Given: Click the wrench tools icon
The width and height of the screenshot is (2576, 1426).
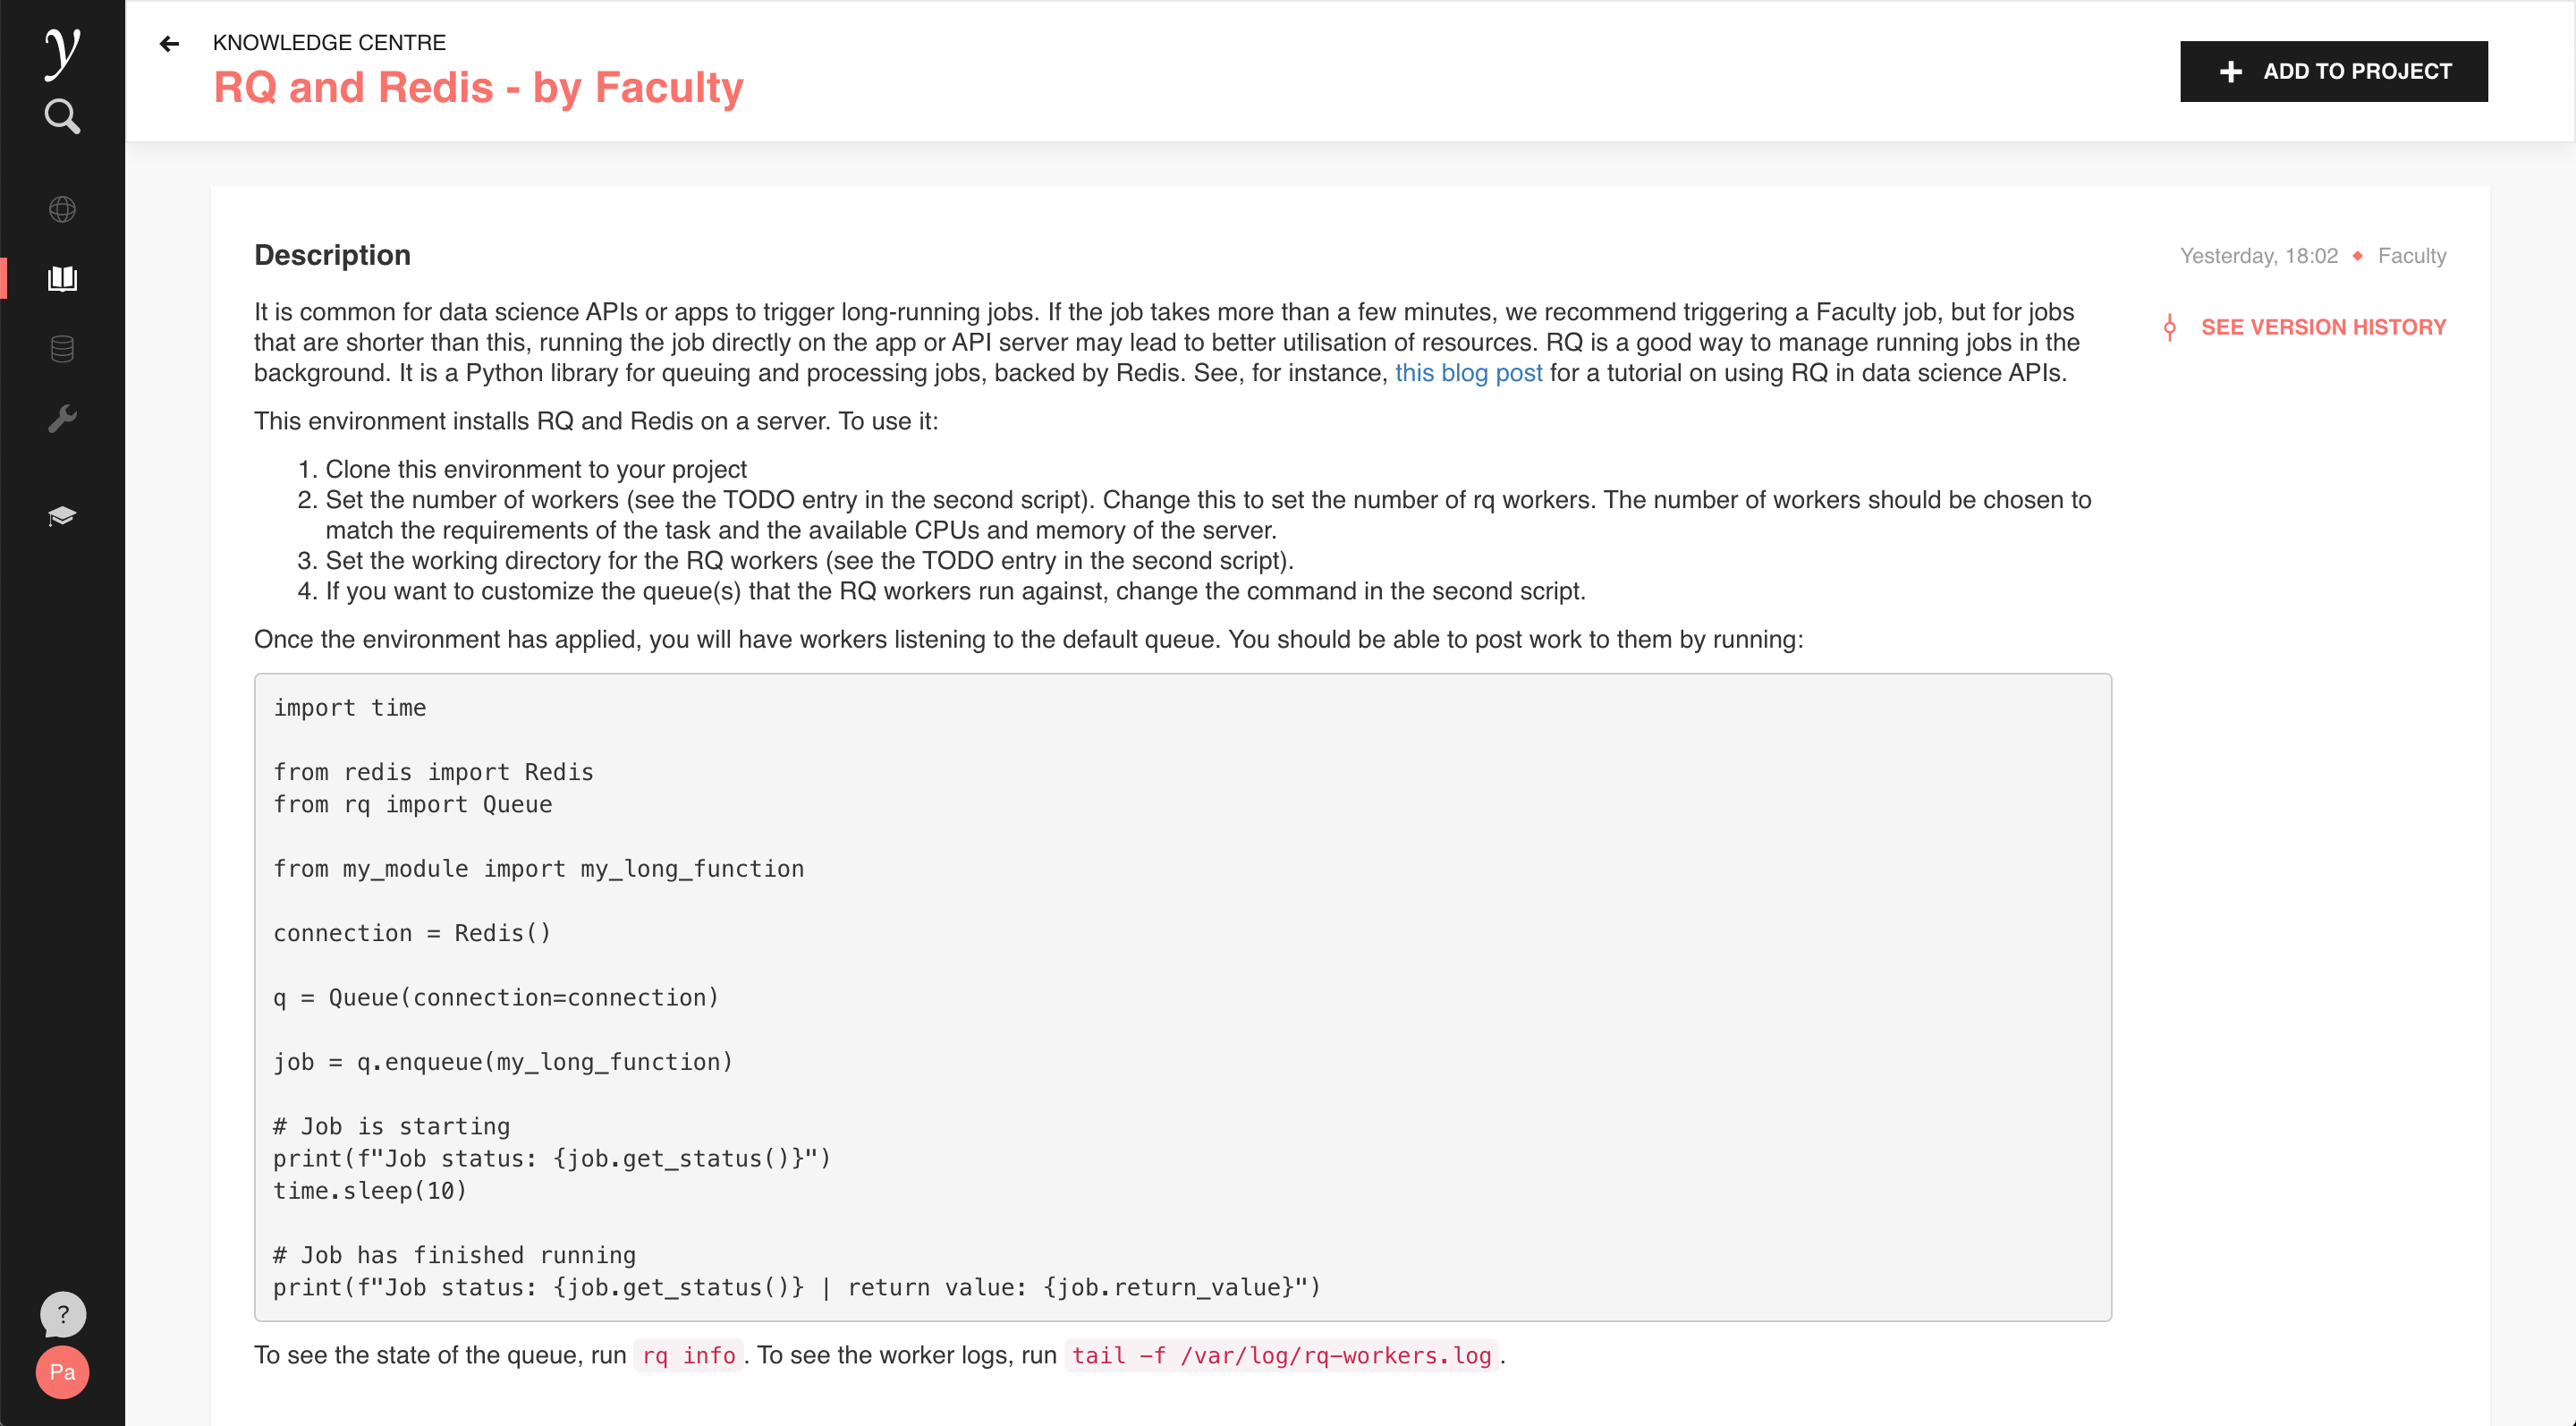Looking at the screenshot, I should point(62,418).
